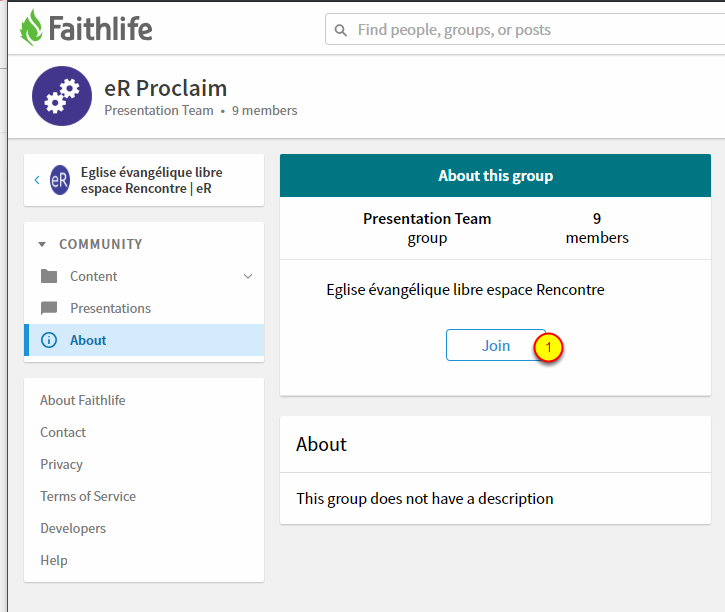Click the eR Proclaim gears avatar

pos(62,96)
